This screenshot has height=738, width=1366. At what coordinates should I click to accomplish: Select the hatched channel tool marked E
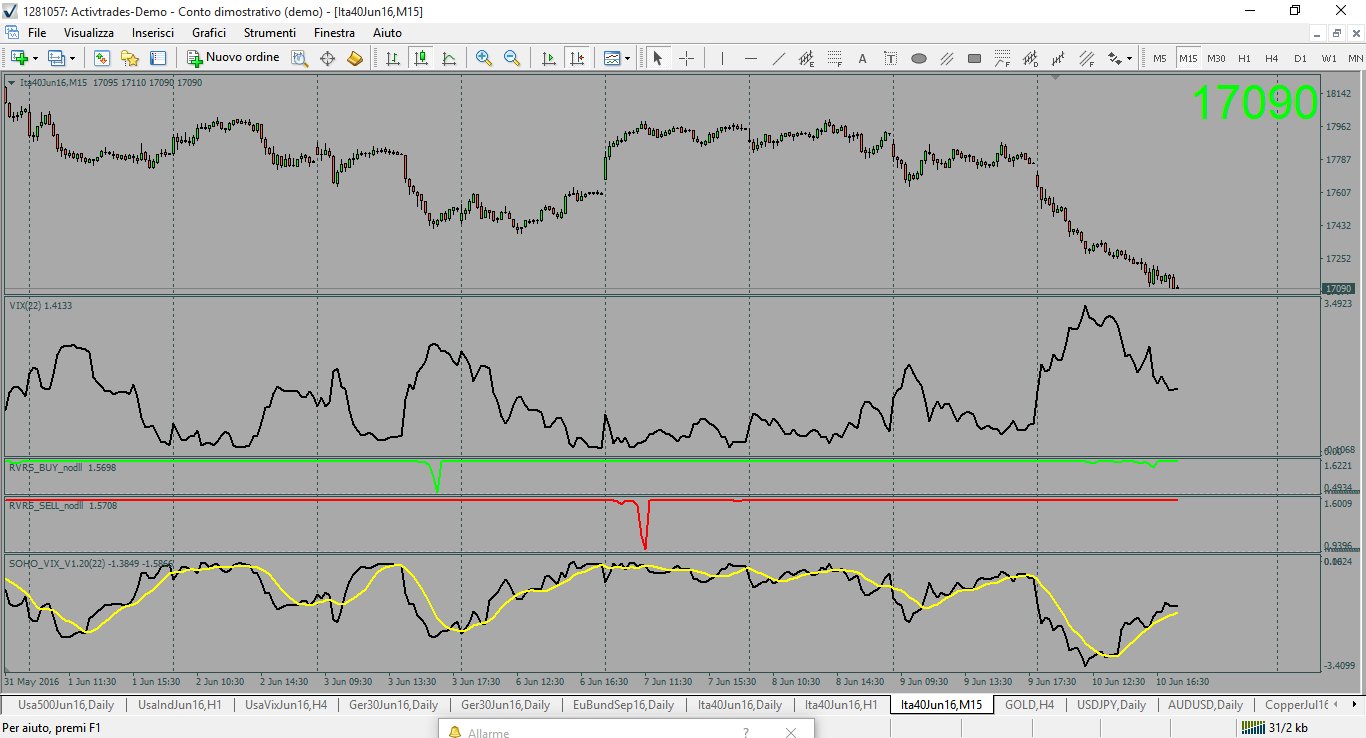coord(806,58)
